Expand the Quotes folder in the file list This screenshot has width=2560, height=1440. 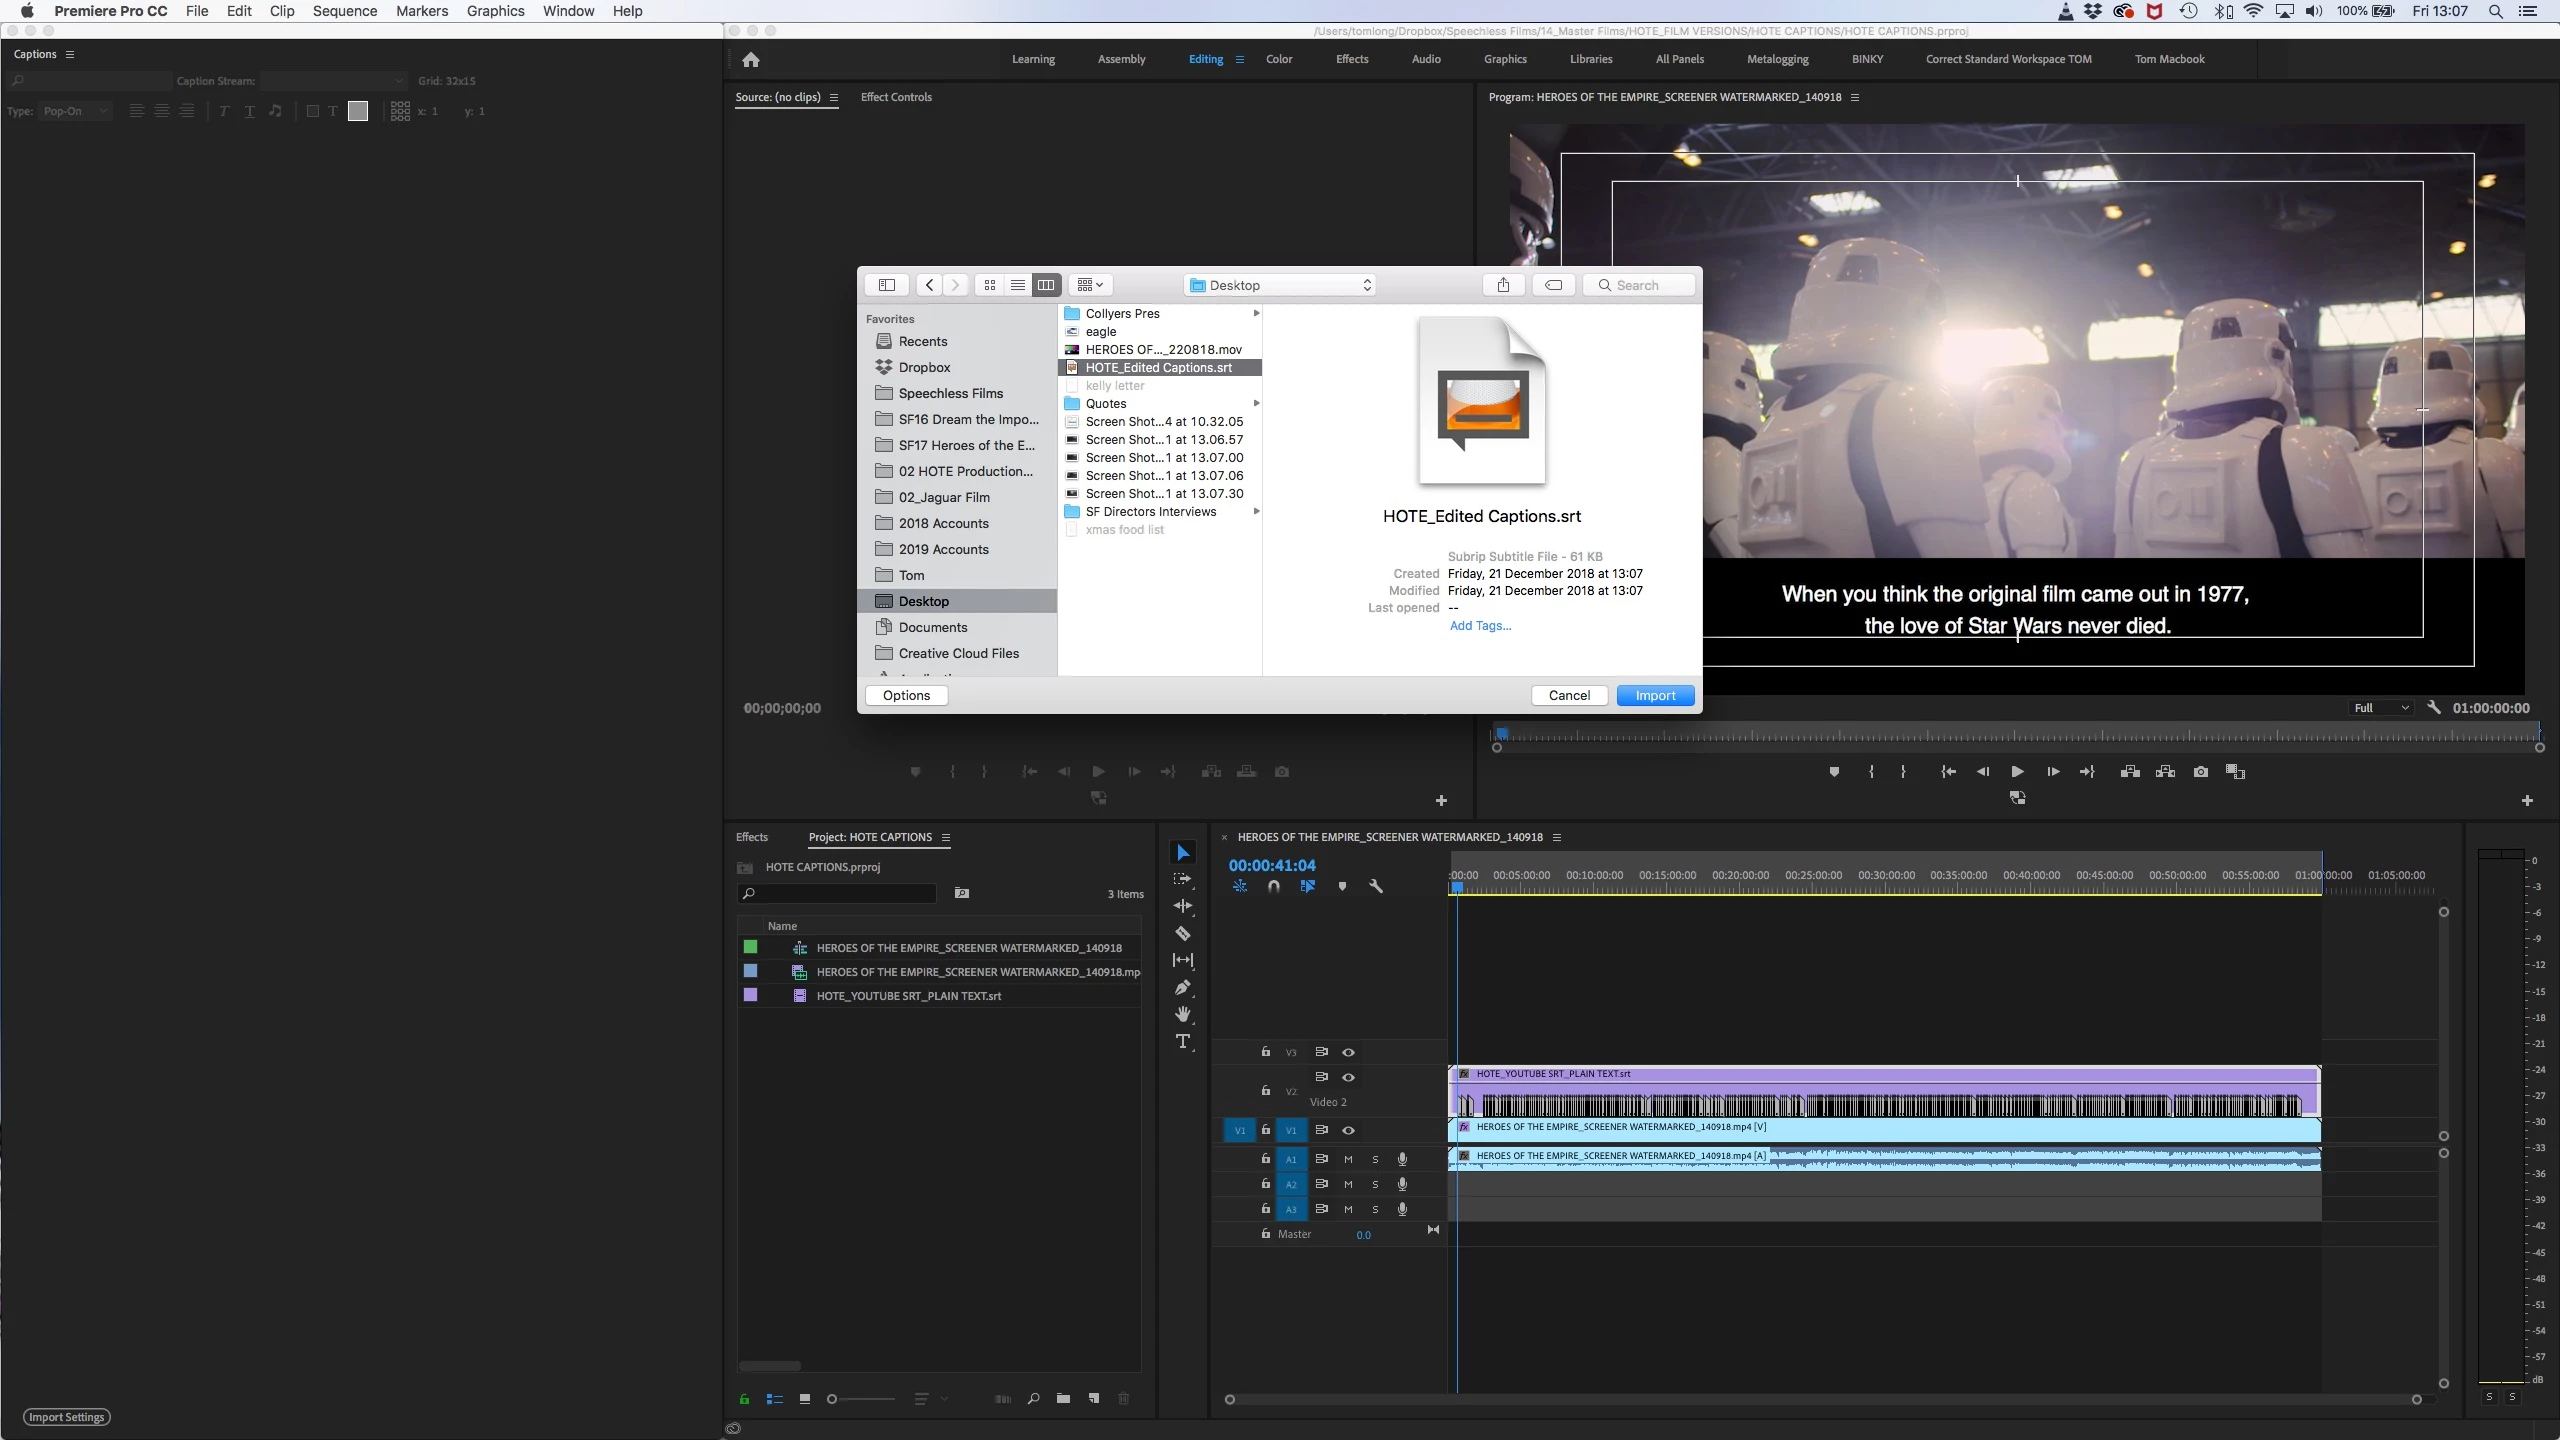click(x=1106, y=404)
